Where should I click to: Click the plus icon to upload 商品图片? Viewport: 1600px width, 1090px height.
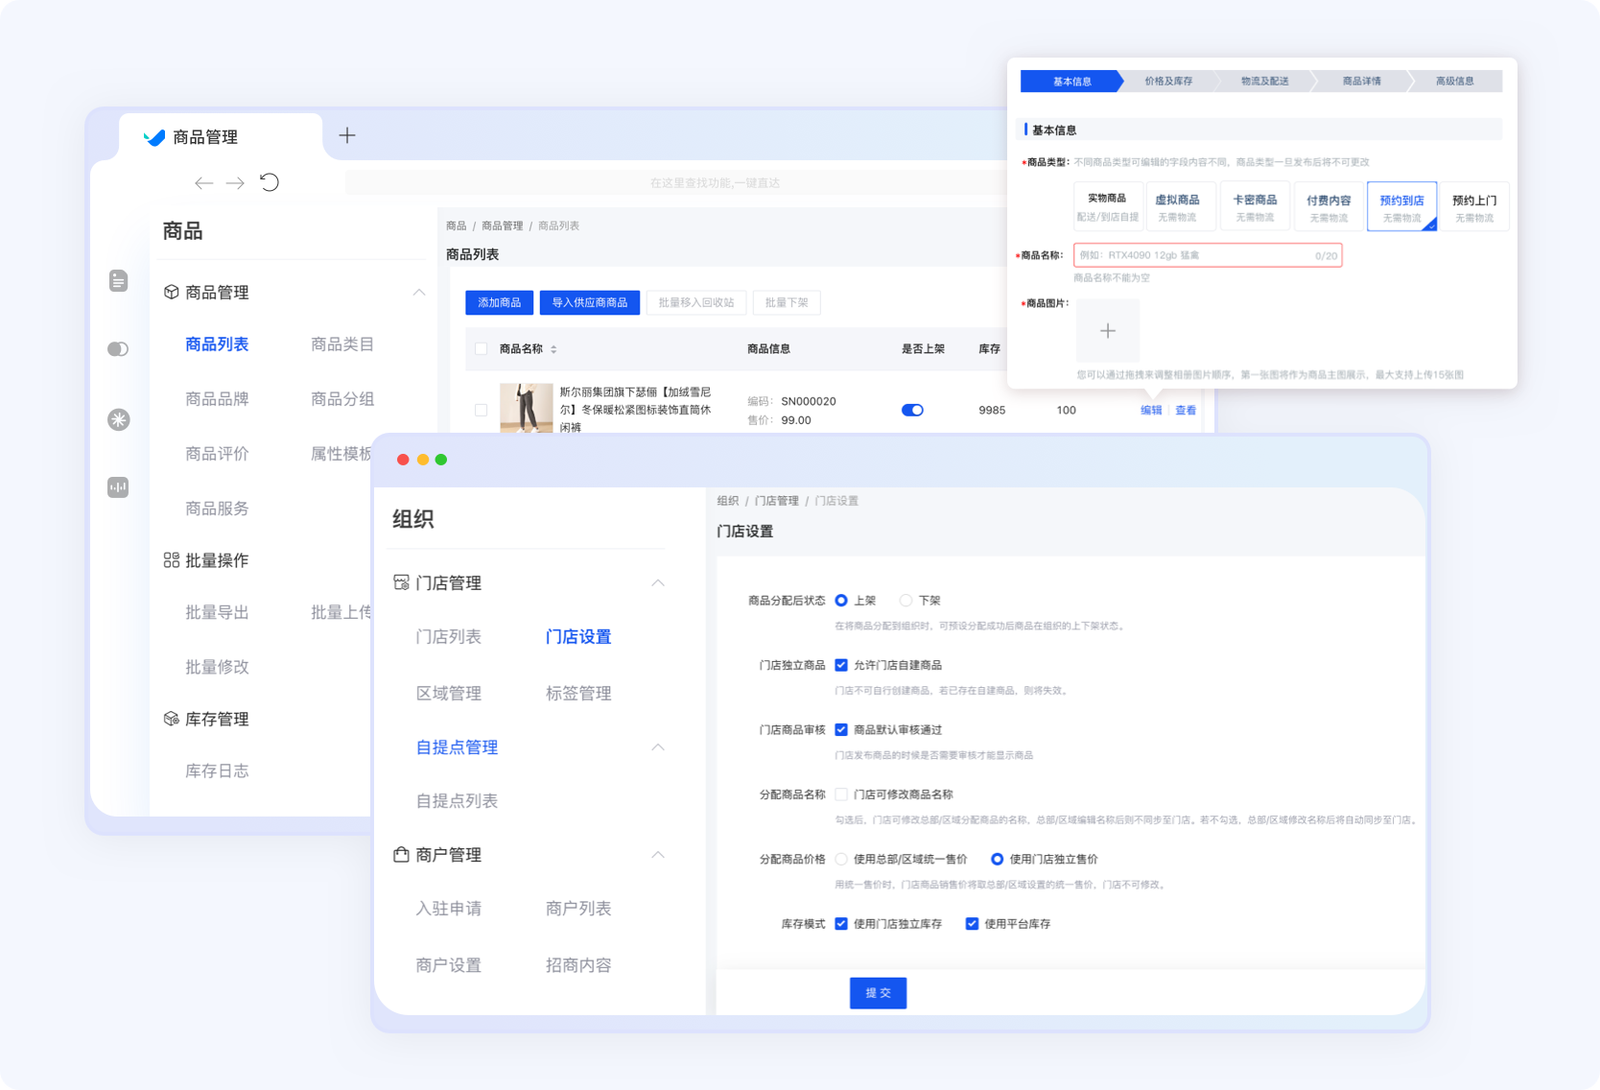tap(1108, 330)
